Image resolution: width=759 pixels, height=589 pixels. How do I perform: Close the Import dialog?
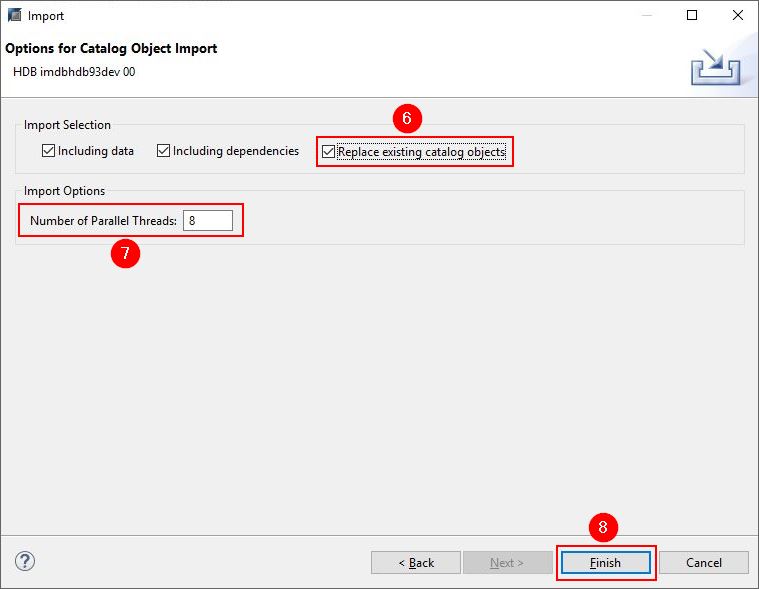click(x=736, y=16)
